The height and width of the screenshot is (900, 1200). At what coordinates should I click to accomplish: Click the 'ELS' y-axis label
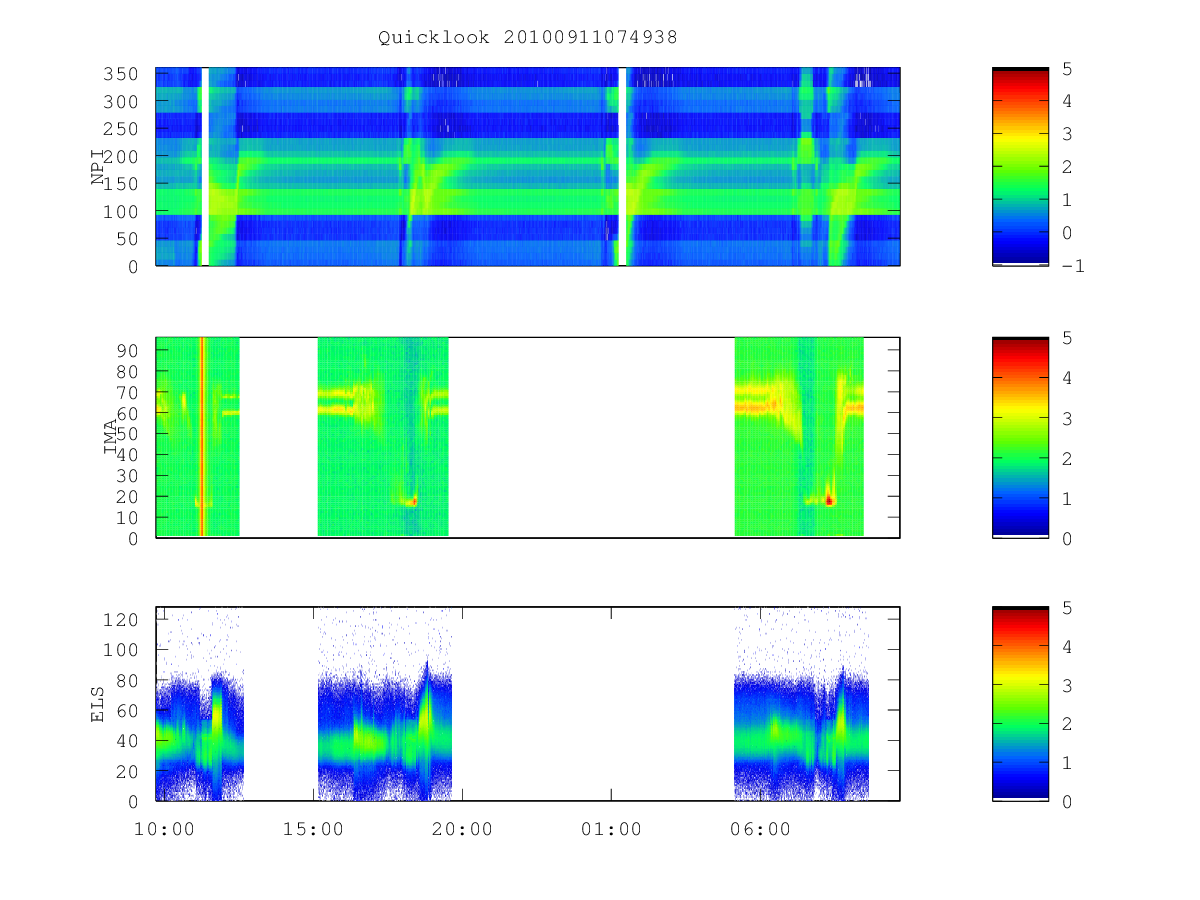98,704
